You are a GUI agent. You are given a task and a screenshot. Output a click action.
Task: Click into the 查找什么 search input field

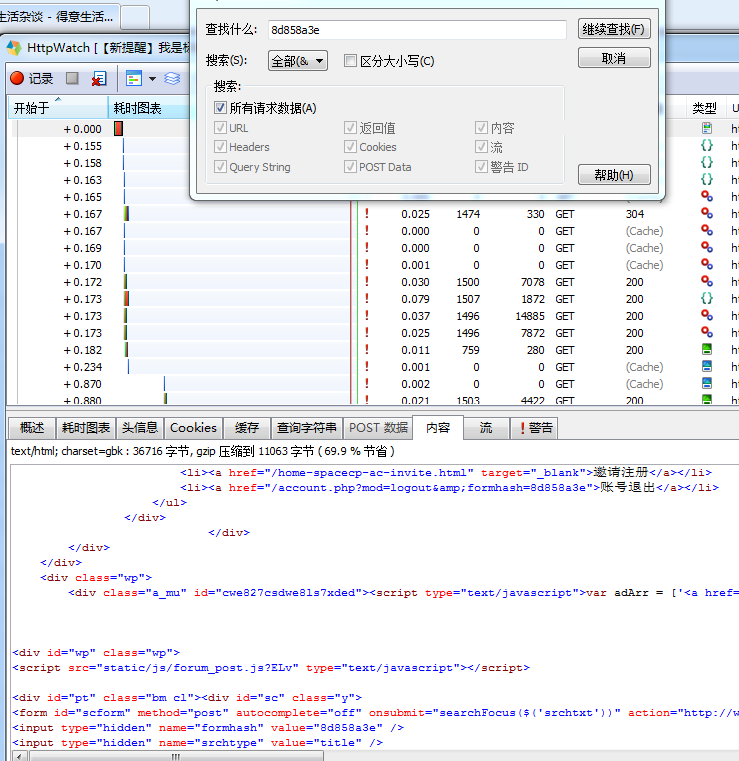(x=417, y=30)
